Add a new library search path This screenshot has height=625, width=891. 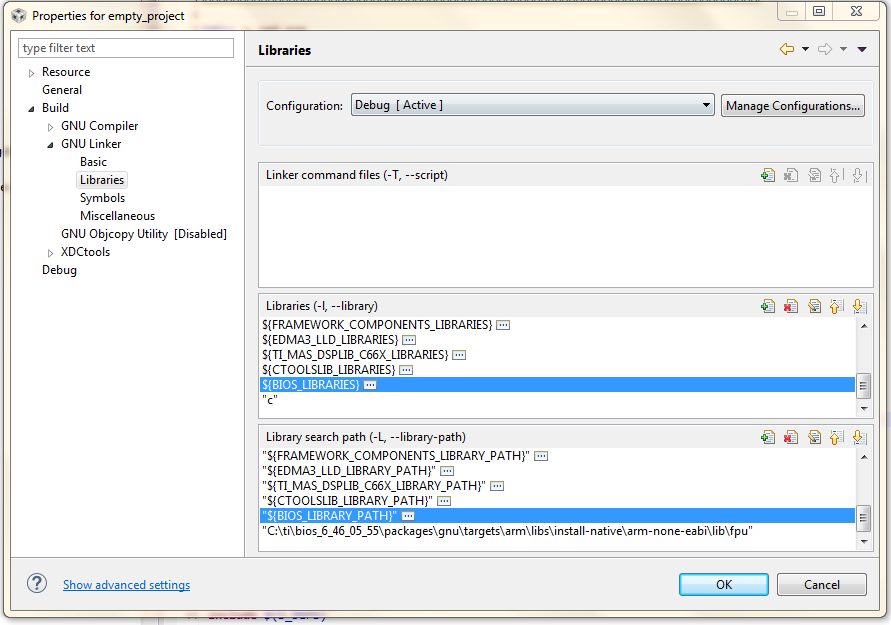click(x=768, y=437)
